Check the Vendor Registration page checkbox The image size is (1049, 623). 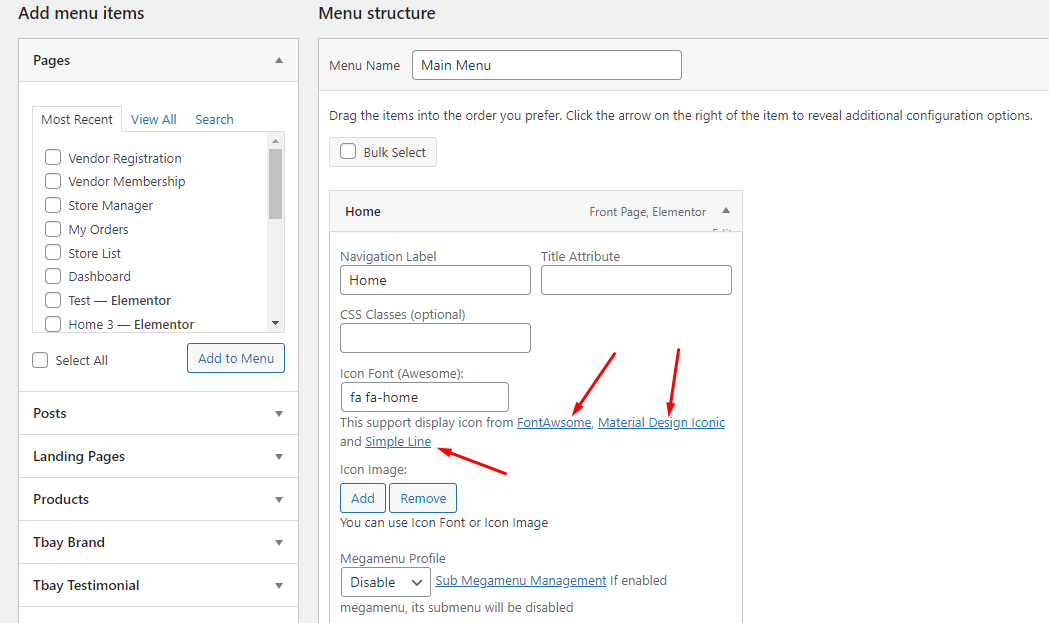click(53, 157)
